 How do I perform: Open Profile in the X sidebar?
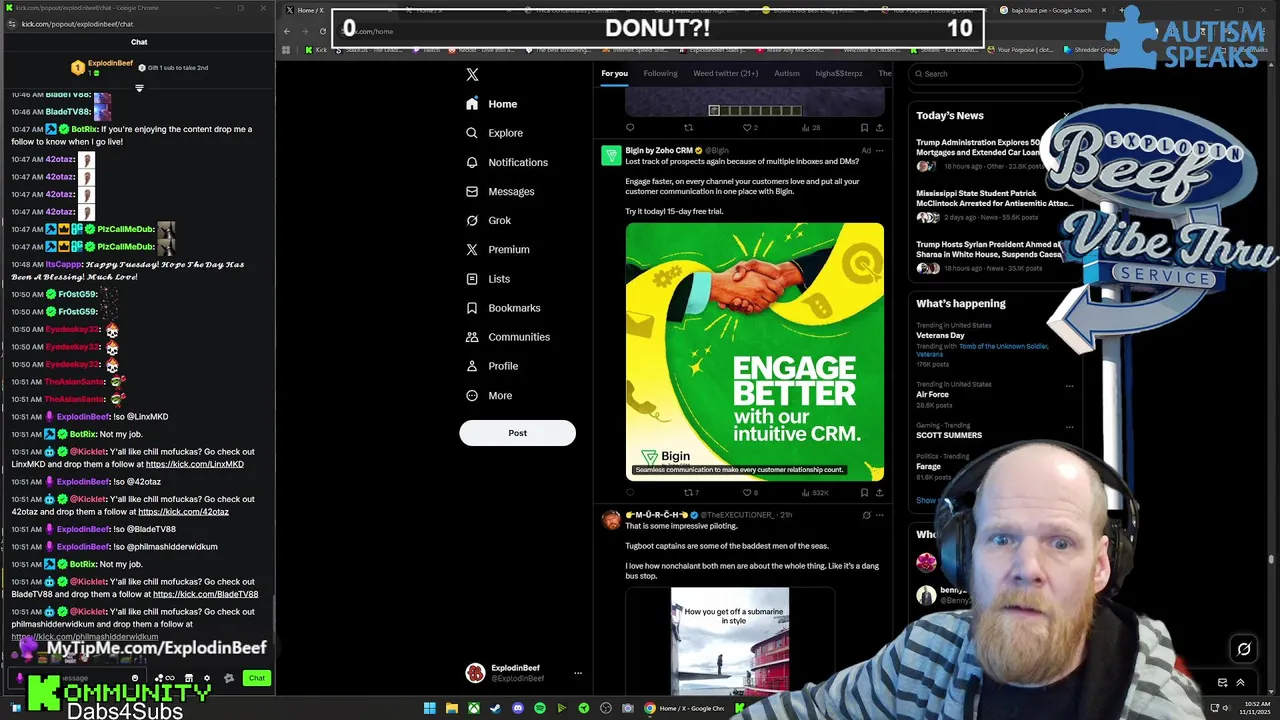492,366
